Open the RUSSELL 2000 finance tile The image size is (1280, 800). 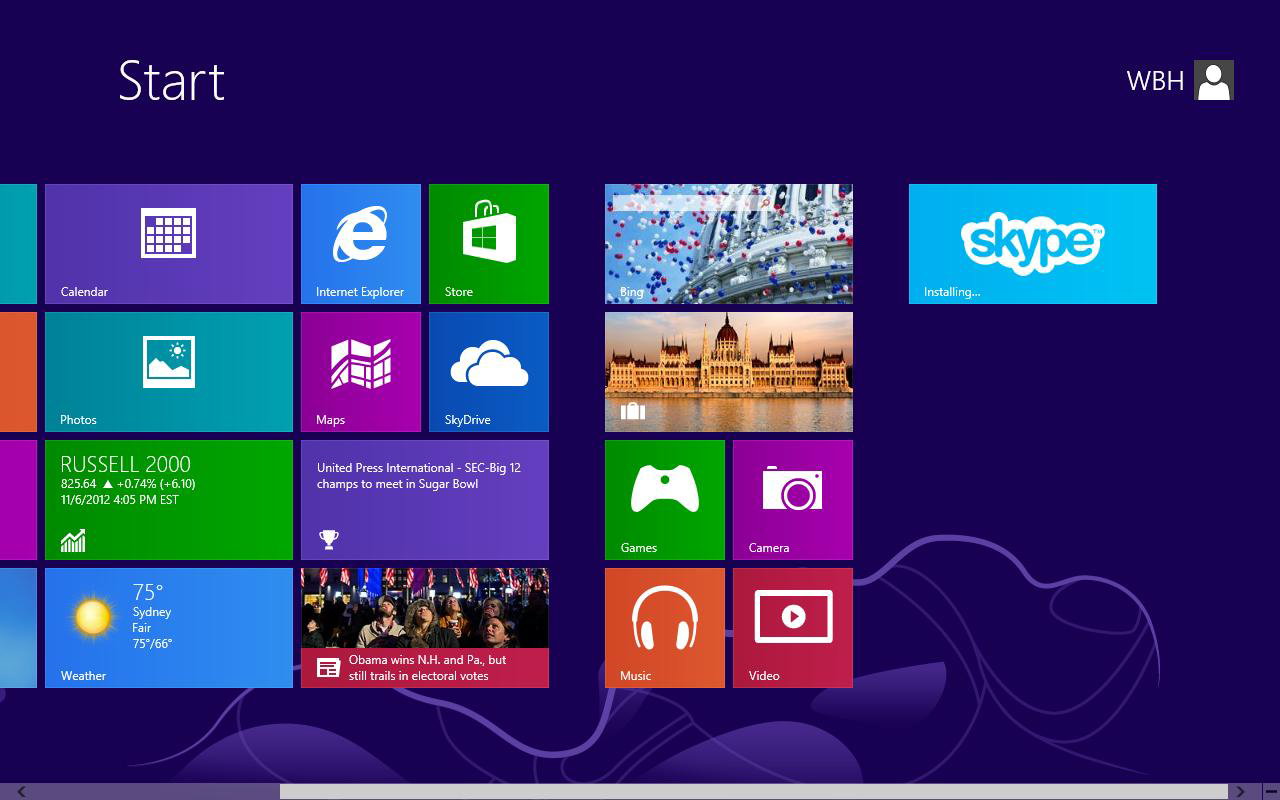click(x=169, y=500)
